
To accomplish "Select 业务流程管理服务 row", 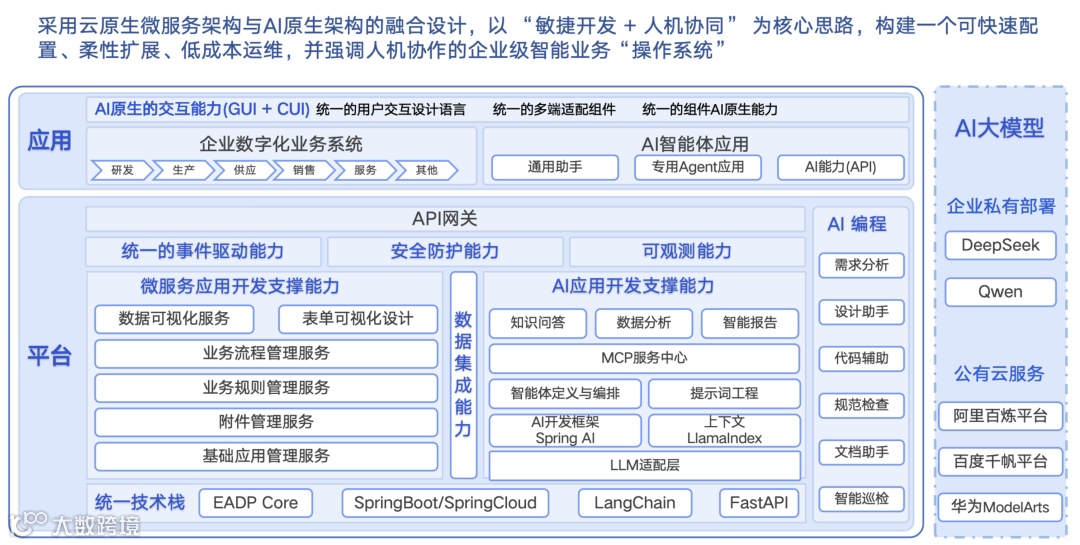I will (266, 353).
